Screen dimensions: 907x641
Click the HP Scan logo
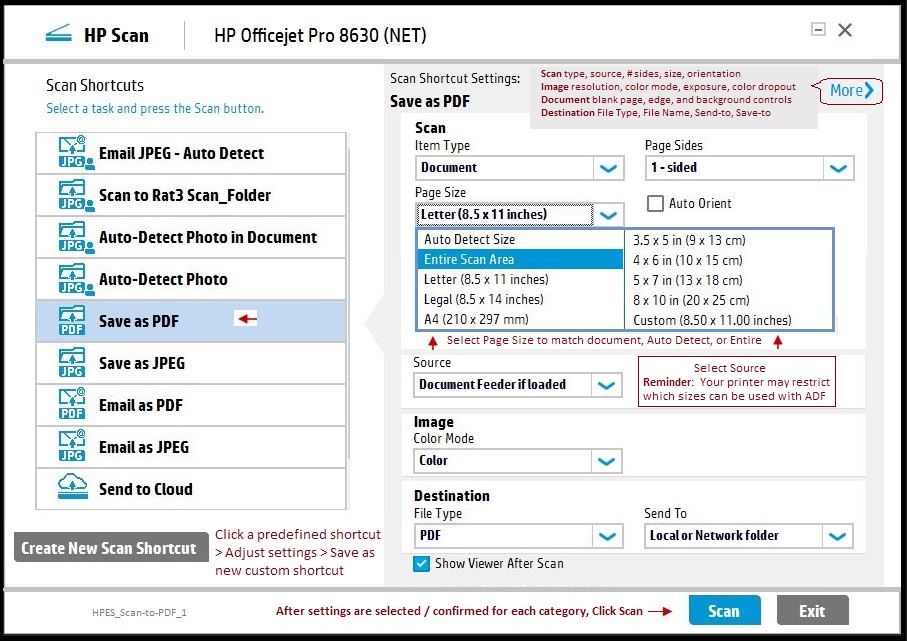point(97,34)
